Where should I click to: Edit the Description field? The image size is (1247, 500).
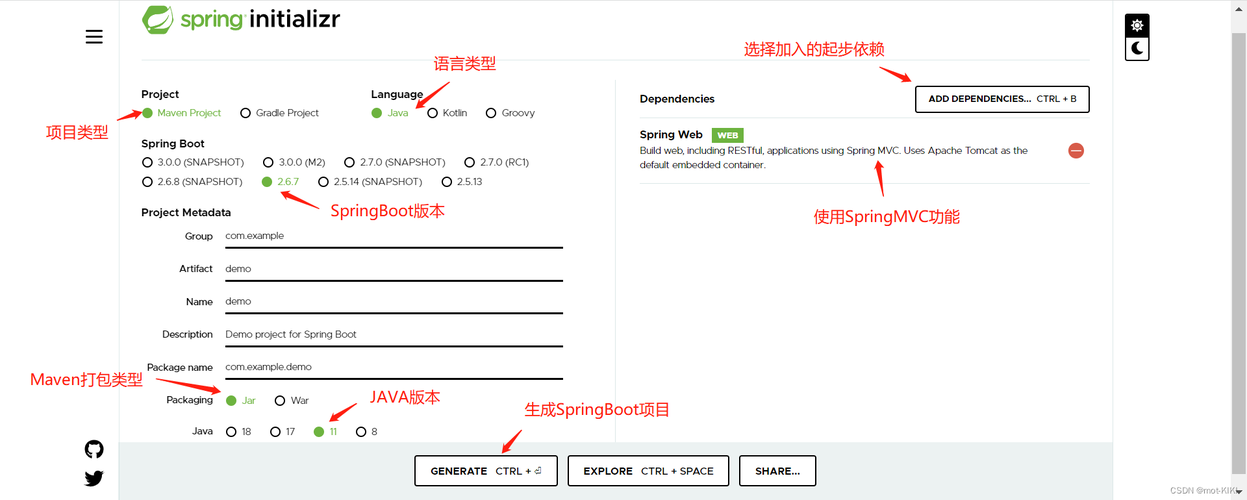[x=392, y=335]
